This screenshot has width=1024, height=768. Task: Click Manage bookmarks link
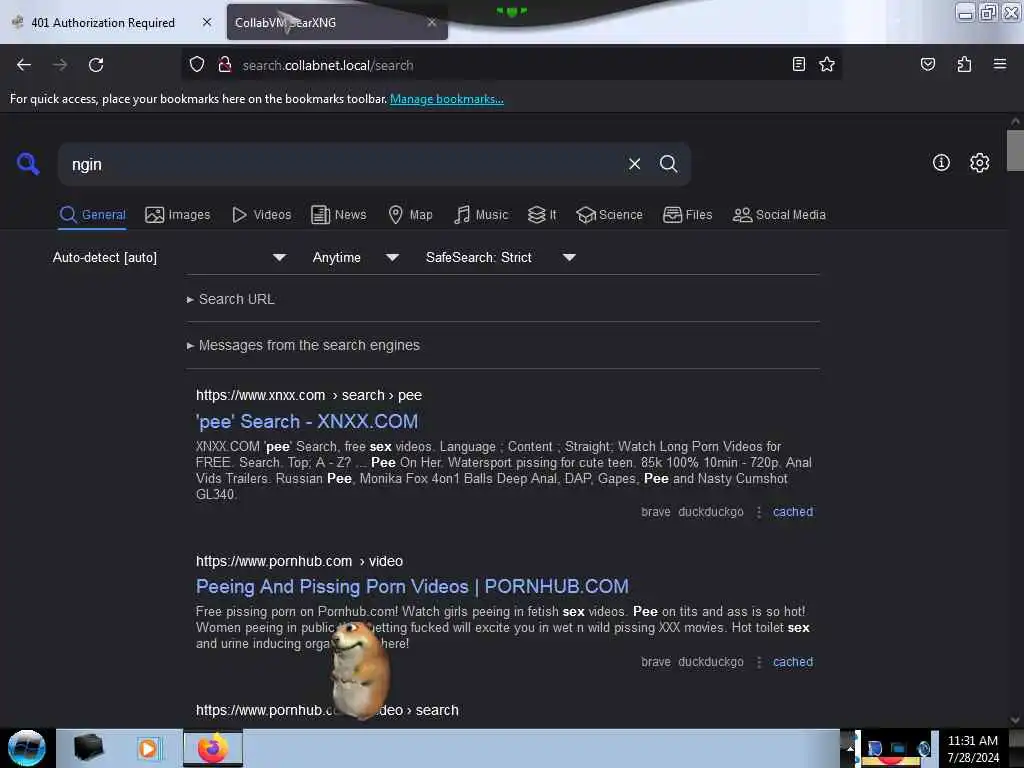447,99
